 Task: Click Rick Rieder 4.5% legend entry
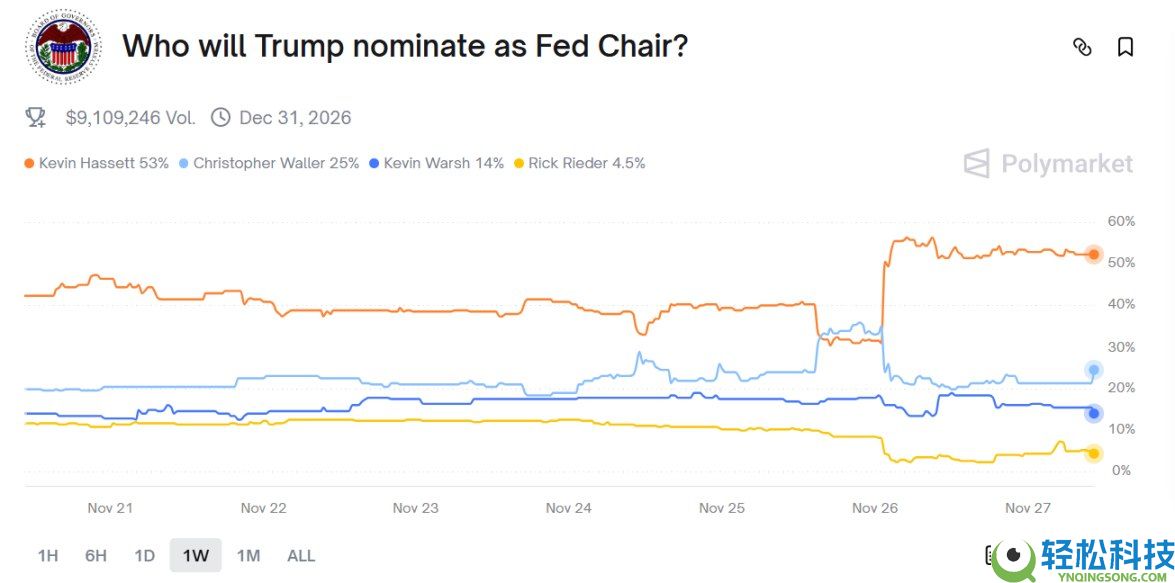tap(579, 163)
